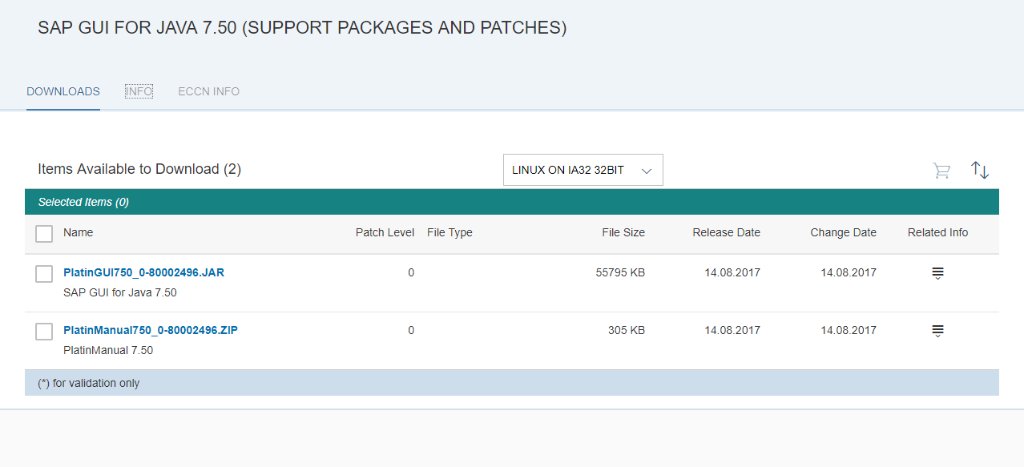Click the Change Date column header
The image size is (1024, 467).
coord(843,233)
